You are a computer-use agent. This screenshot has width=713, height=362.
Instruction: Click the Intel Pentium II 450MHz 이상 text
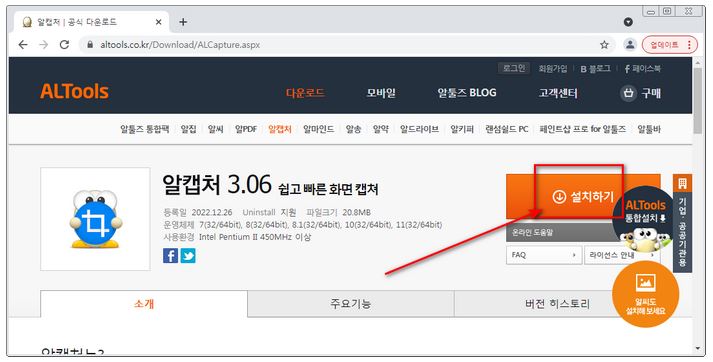click(x=255, y=237)
